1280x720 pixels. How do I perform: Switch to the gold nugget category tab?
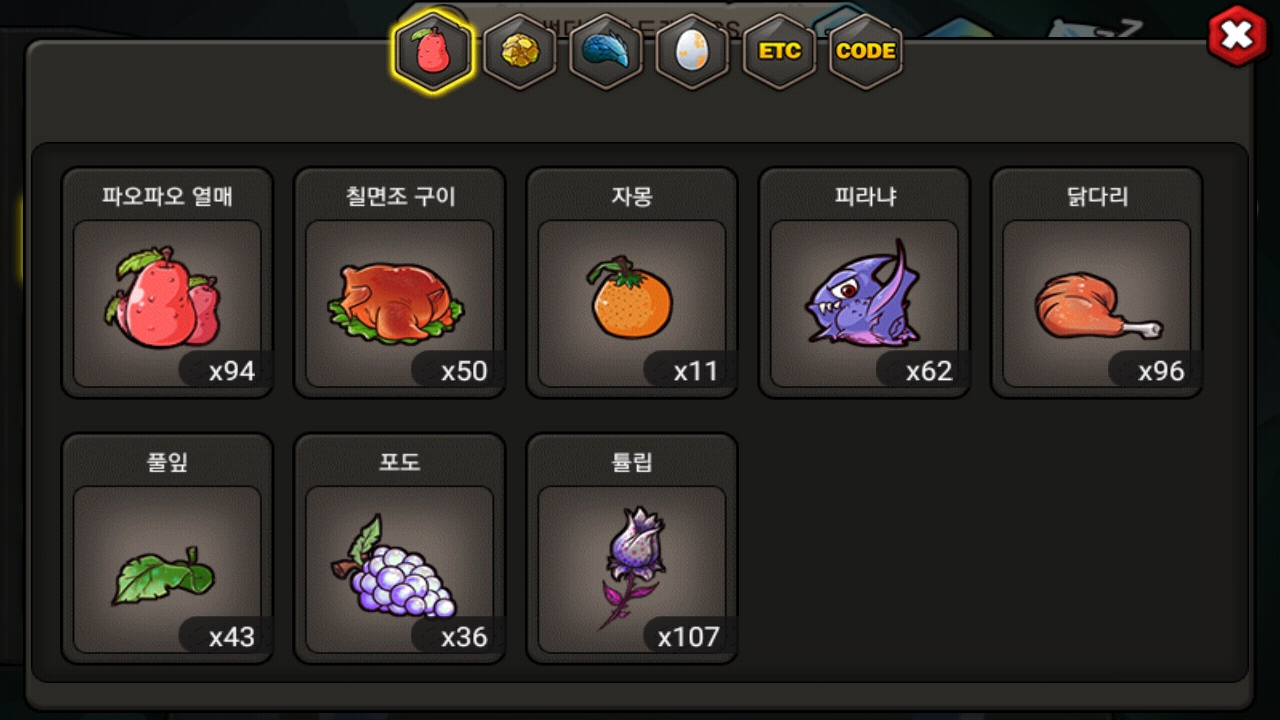tap(520, 52)
